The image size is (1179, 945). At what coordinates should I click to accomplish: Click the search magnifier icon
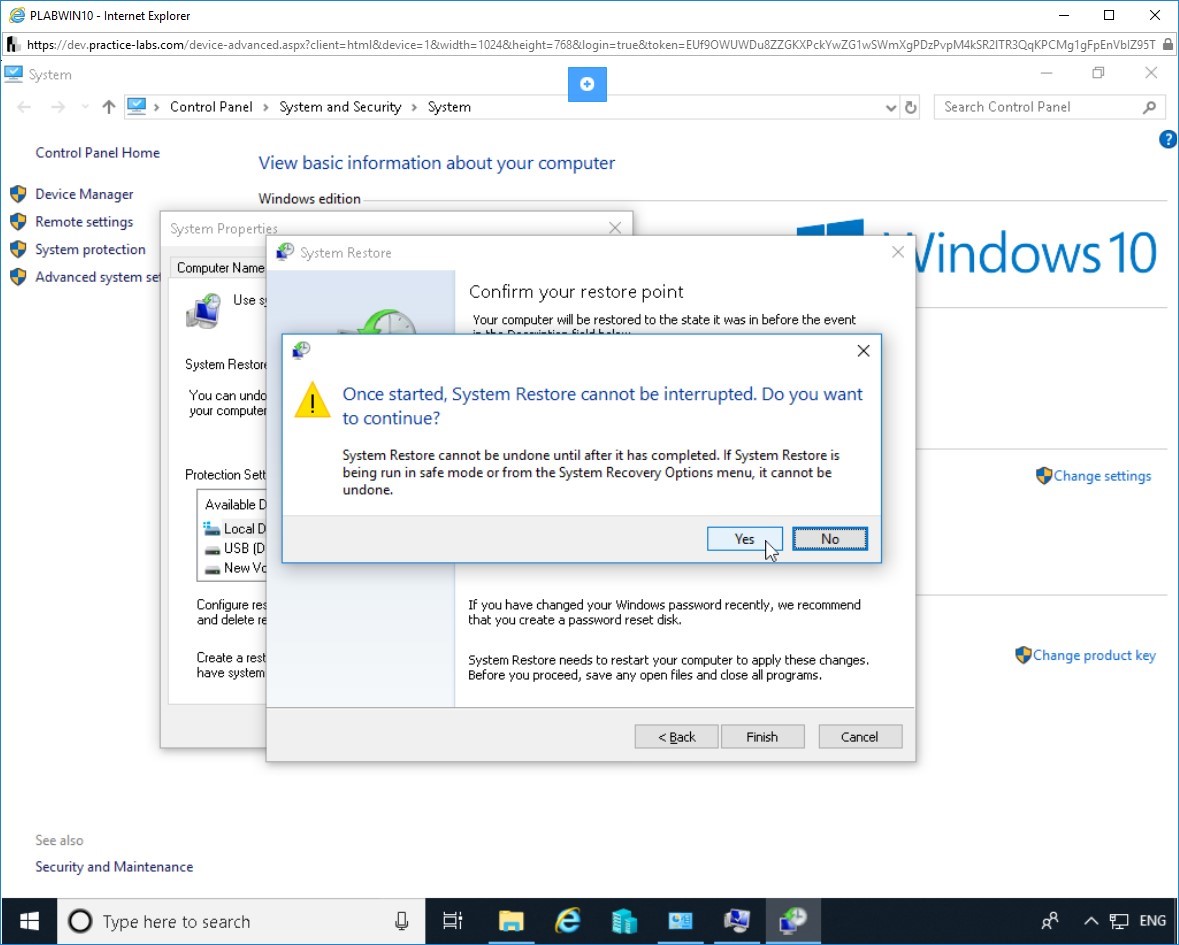1149,108
